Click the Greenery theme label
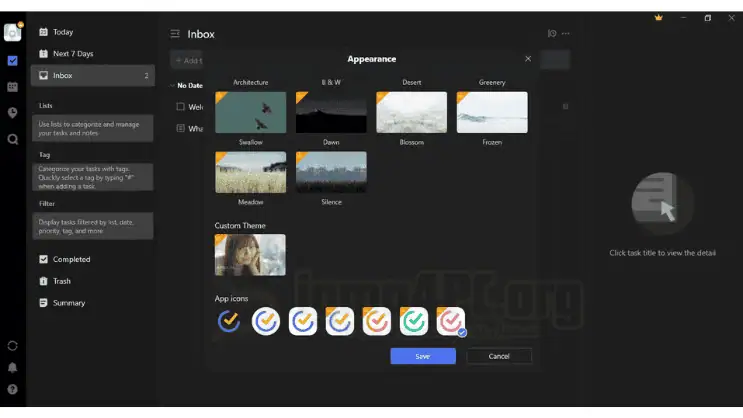743x418 pixels. (492, 82)
